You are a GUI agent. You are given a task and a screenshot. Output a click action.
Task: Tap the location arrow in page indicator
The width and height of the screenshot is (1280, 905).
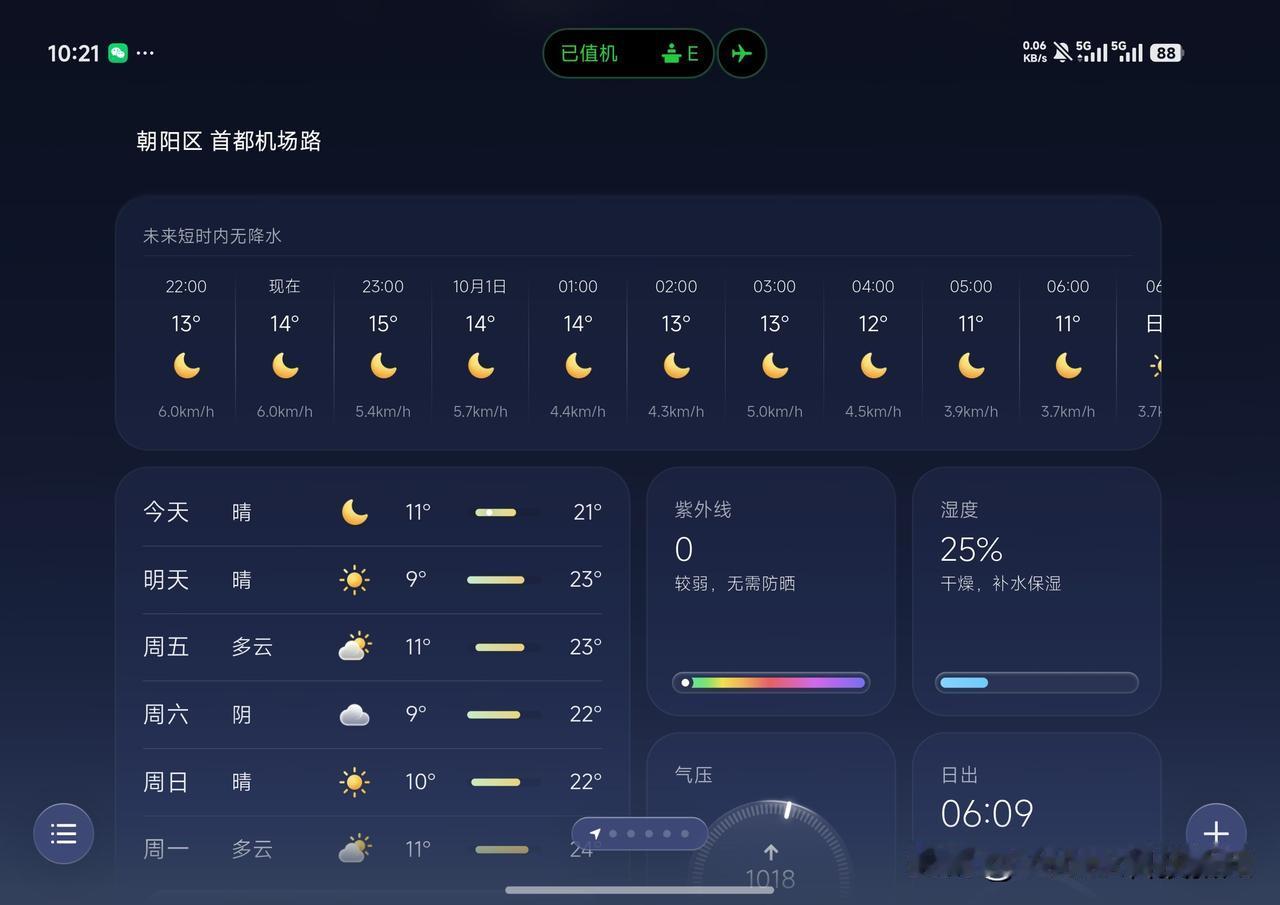click(595, 833)
